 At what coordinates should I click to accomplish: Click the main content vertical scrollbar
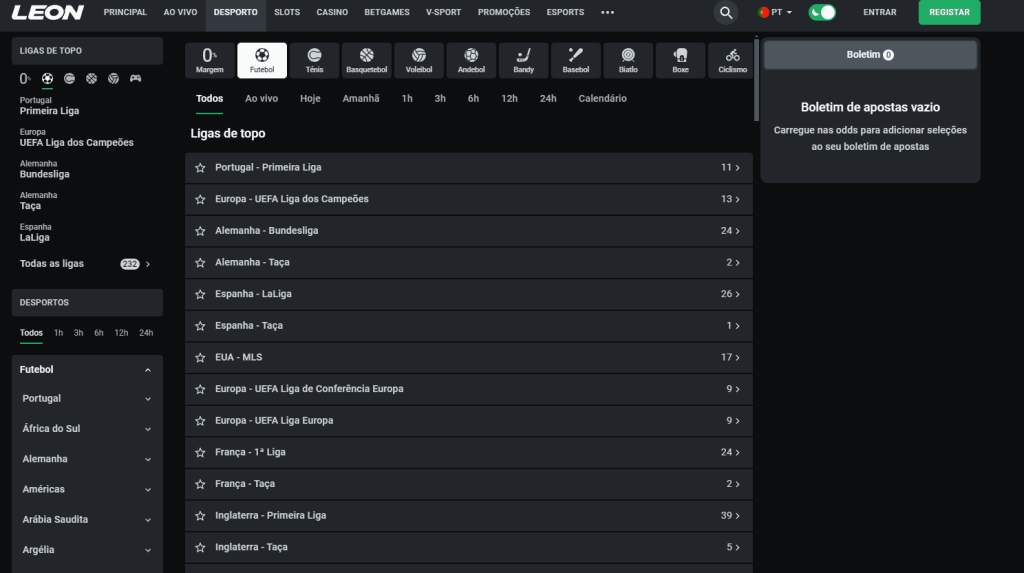click(x=756, y=80)
